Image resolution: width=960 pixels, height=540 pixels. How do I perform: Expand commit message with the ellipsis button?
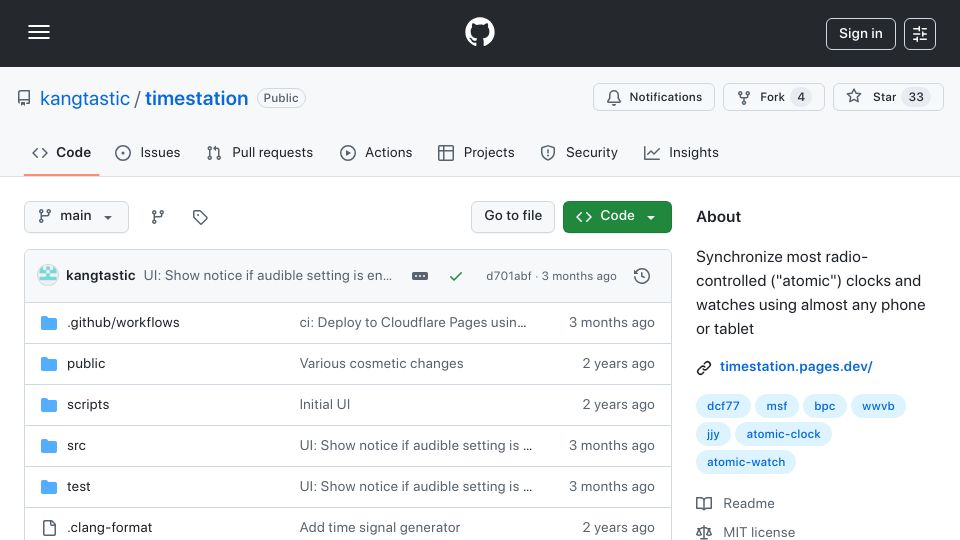pyautogui.click(x=420, y=276)
